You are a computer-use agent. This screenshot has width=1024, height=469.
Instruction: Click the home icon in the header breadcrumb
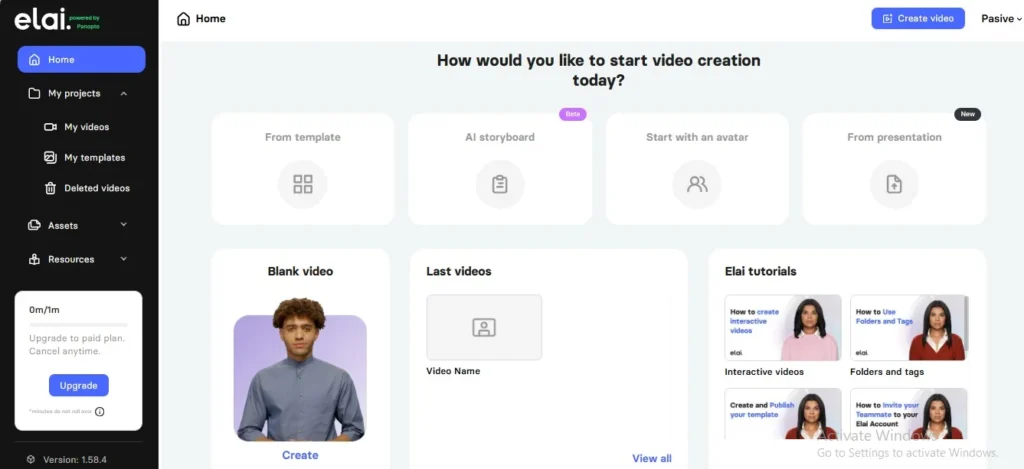[184, 19]
